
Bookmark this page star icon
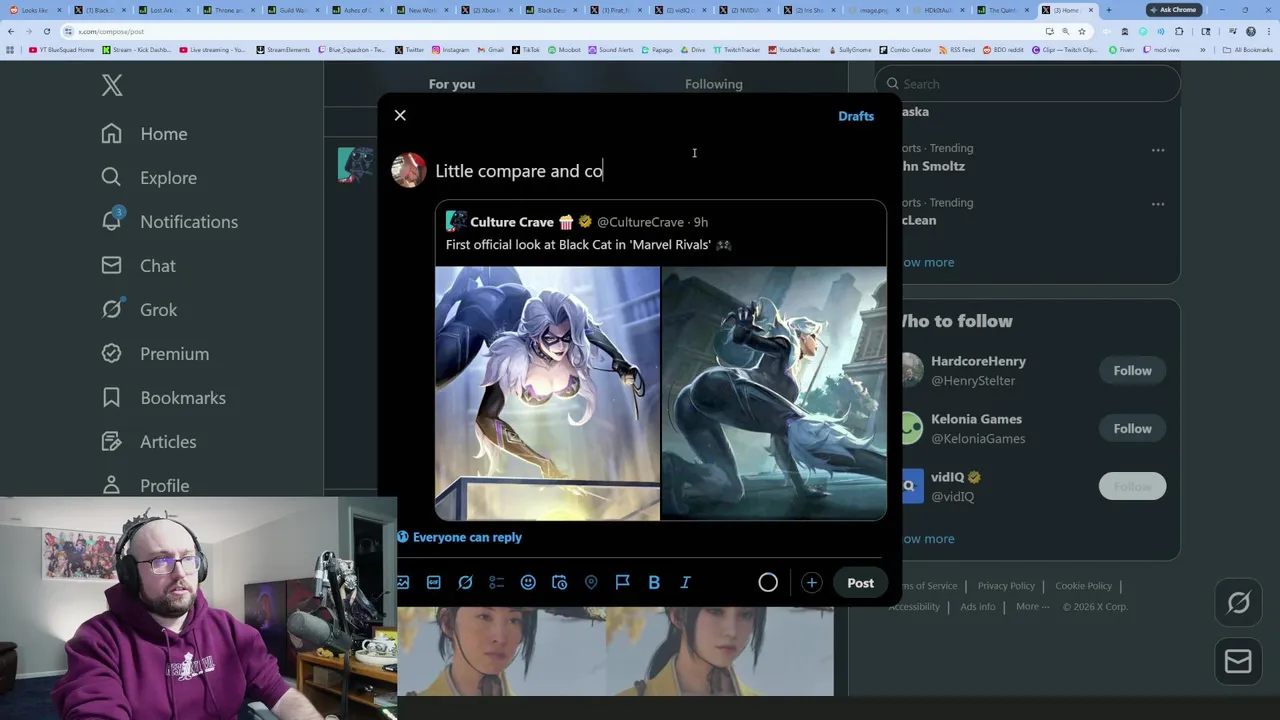coord(1081,31)
